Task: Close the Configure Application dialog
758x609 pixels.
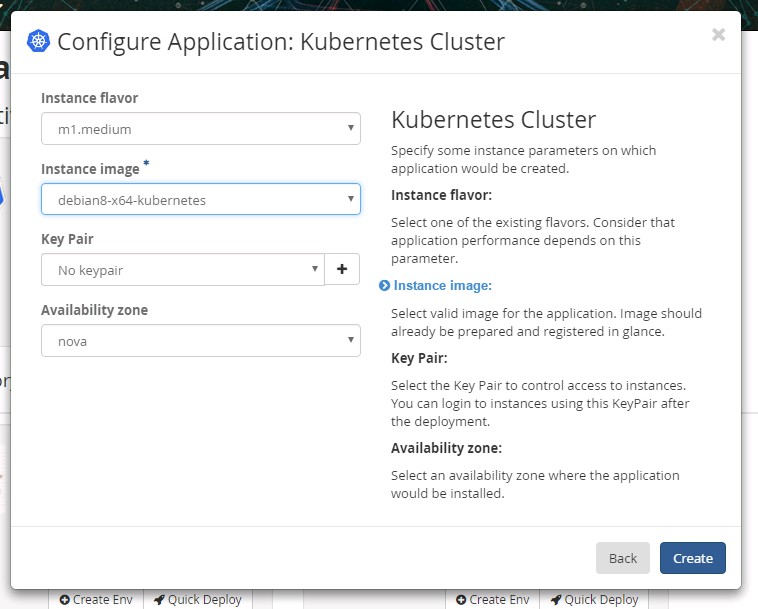Action: click(x=718, y=34)
